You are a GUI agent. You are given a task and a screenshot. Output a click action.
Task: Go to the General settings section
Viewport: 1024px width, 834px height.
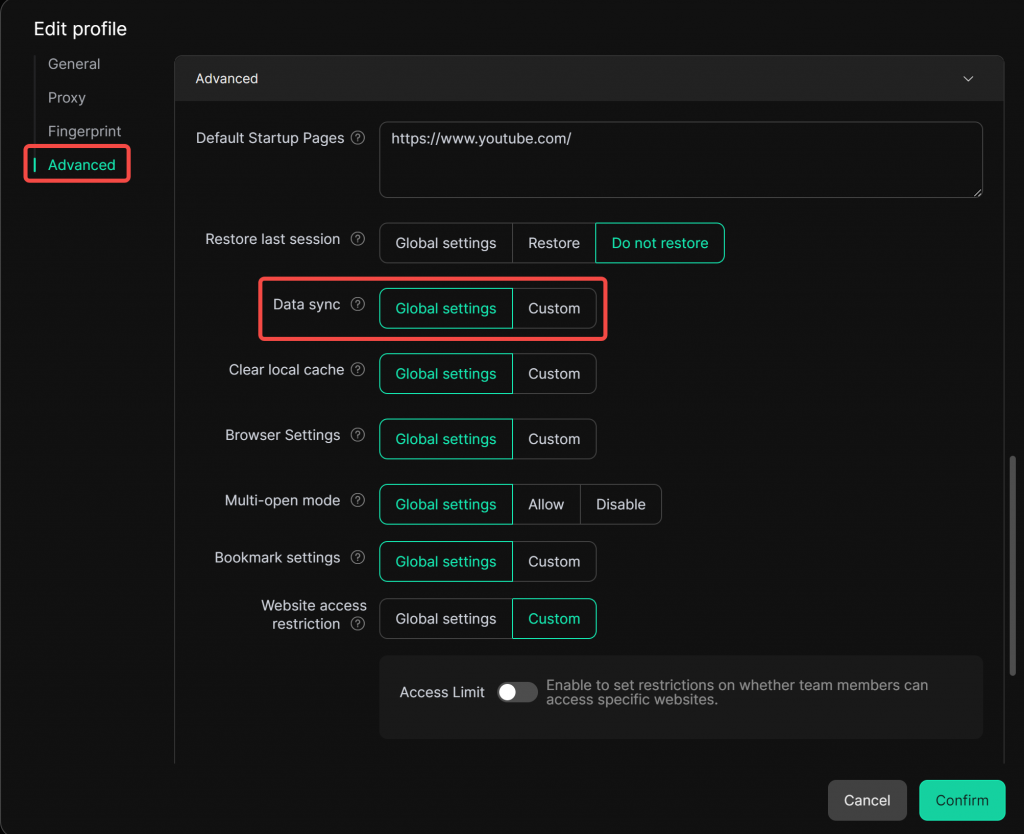coord(74,64)
